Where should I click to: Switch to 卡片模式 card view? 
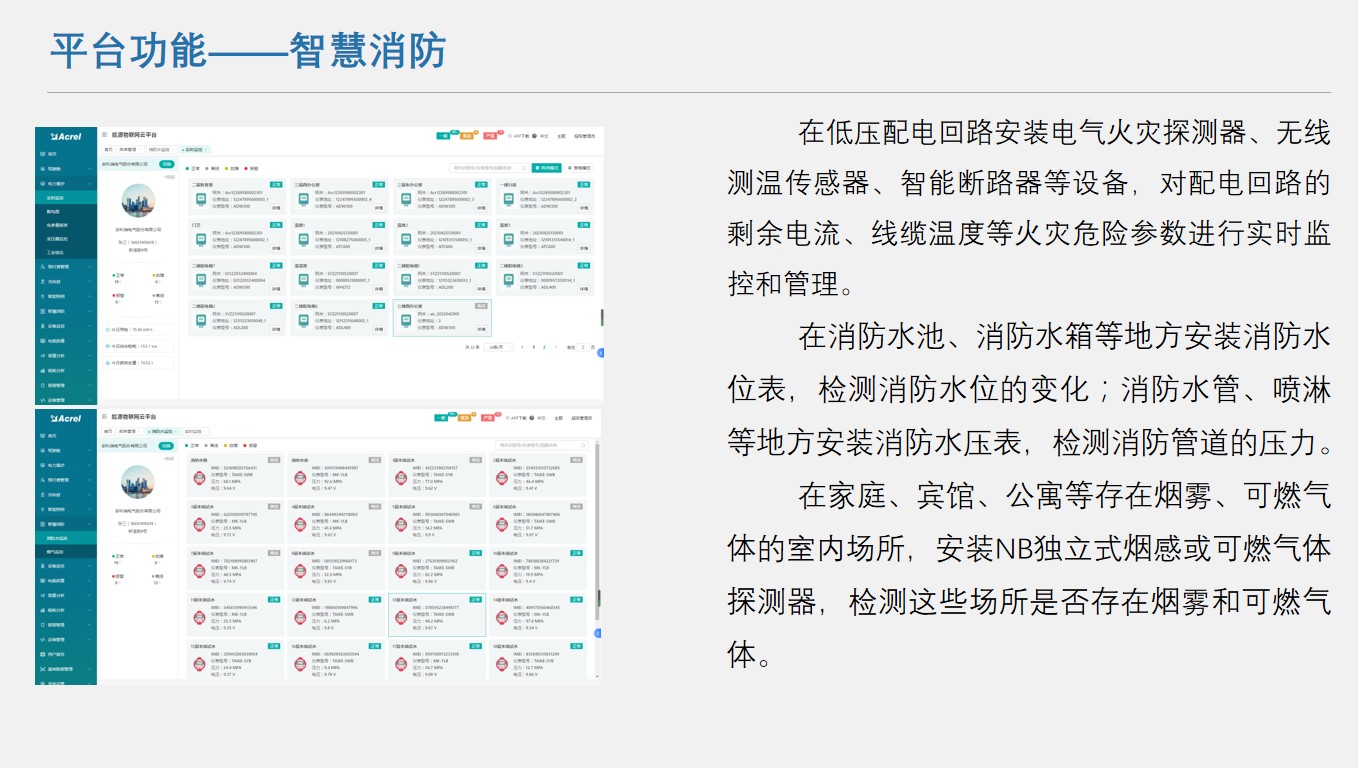coord(547,168)
